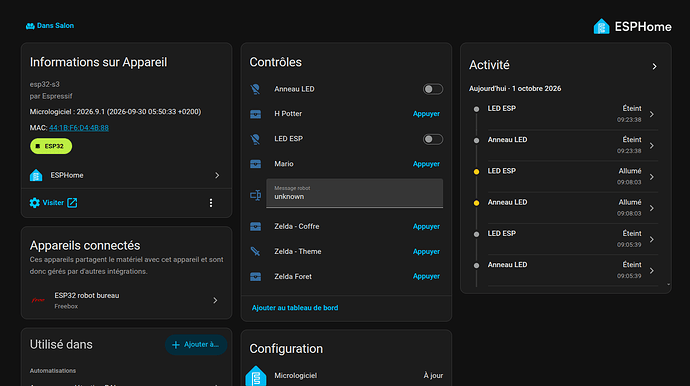This screenshot has width=690, height=386.
Task: Click the ESP32 label chip
Action: point(51,146)
